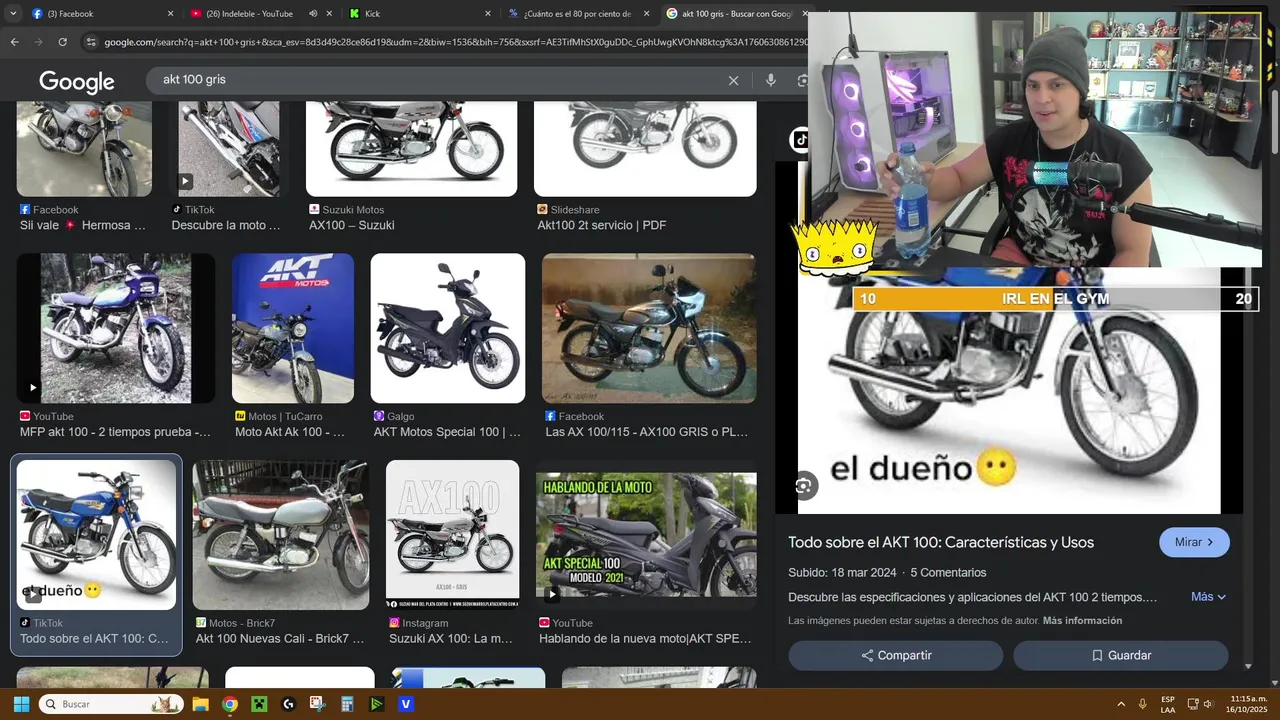Close the Kick tab

[x=488, y=14]
